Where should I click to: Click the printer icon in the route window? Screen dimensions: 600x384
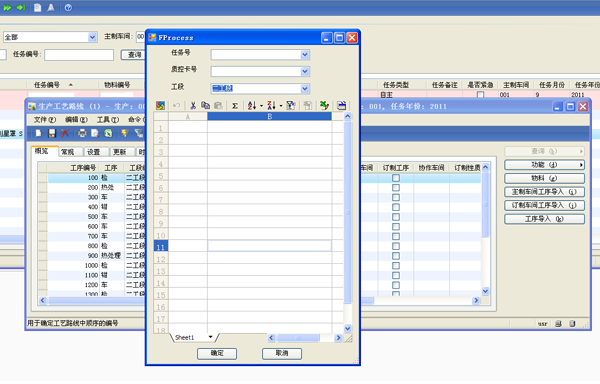point(82,133)
